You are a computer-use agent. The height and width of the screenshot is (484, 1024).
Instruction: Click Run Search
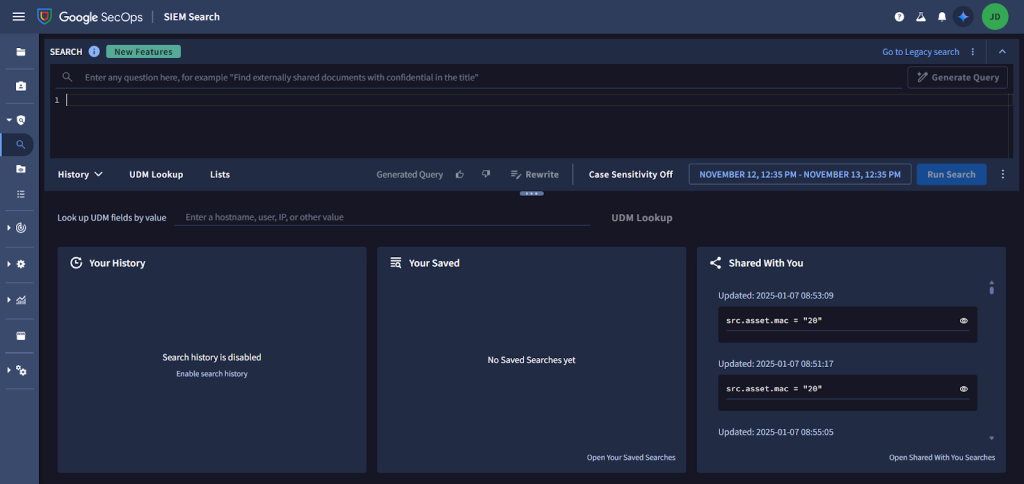[952, 174]
